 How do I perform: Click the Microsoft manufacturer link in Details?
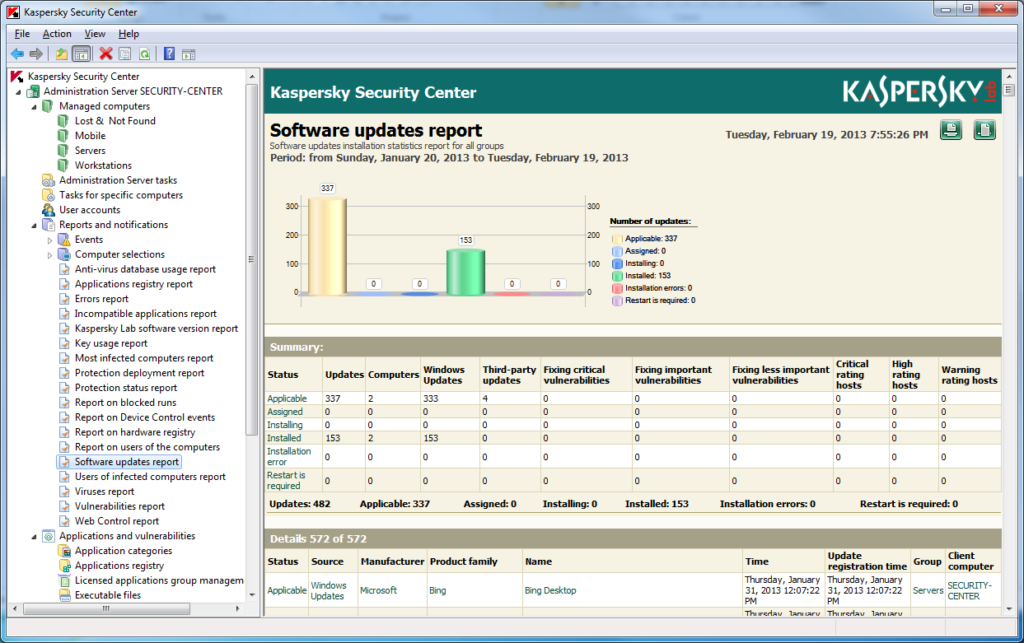379,590
